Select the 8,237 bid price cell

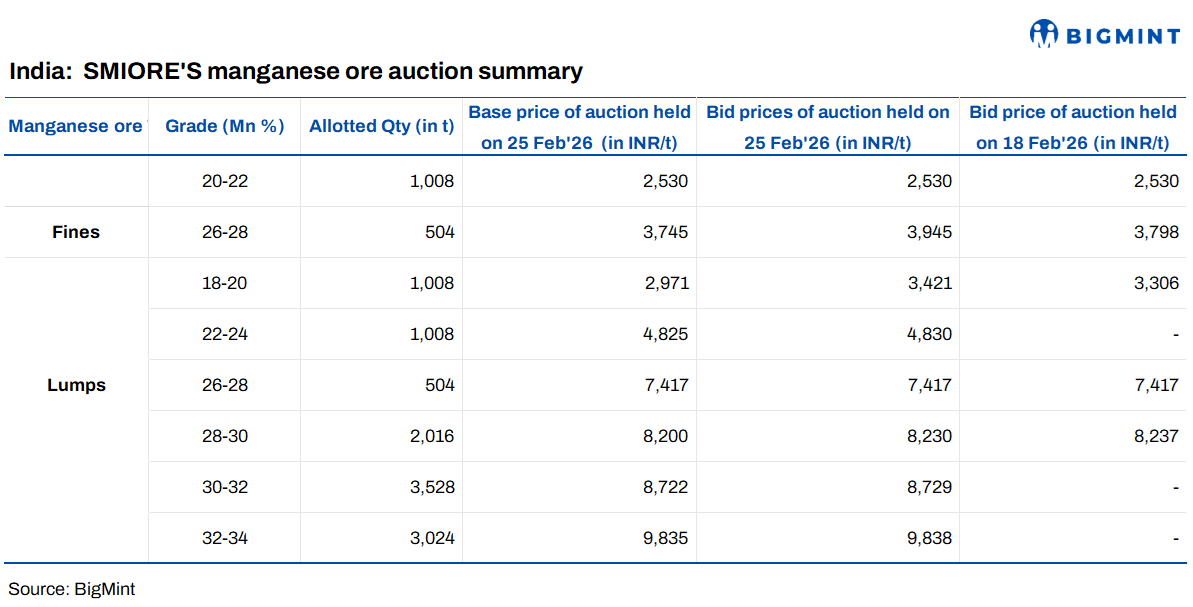pyautogui.click(x=1157, y=436)
